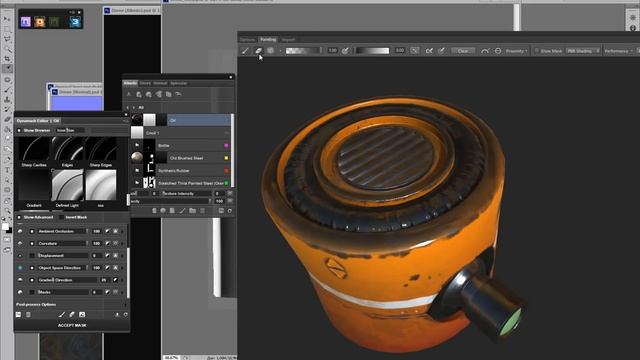The image size is (640, 360).
Task: Click the Clear button in 3DO toolbar
Action: coord(463,51)
